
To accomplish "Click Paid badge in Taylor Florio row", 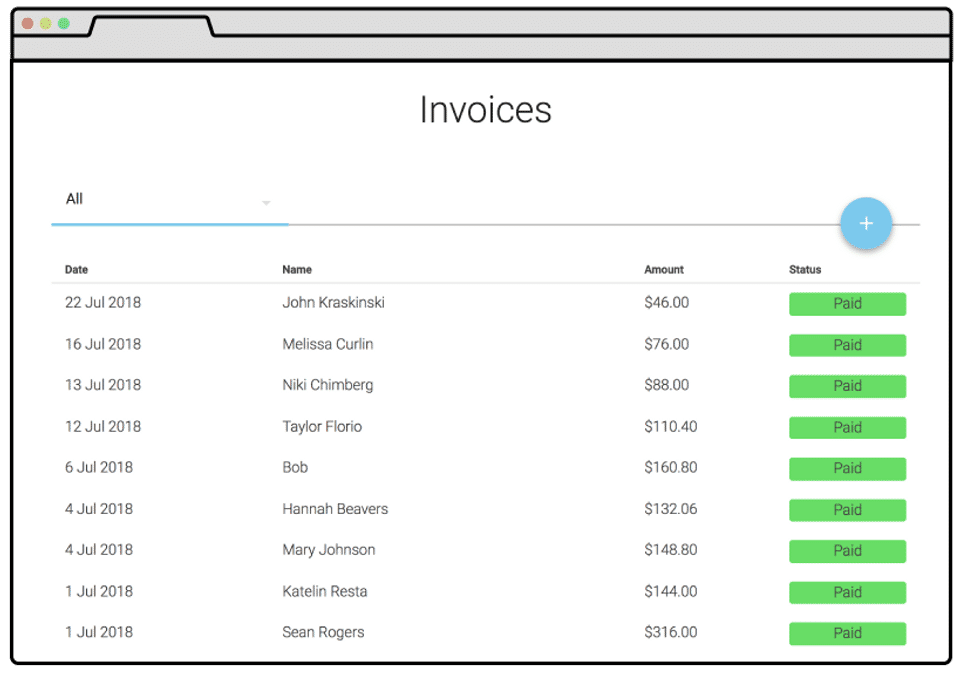I will [847, 427].
